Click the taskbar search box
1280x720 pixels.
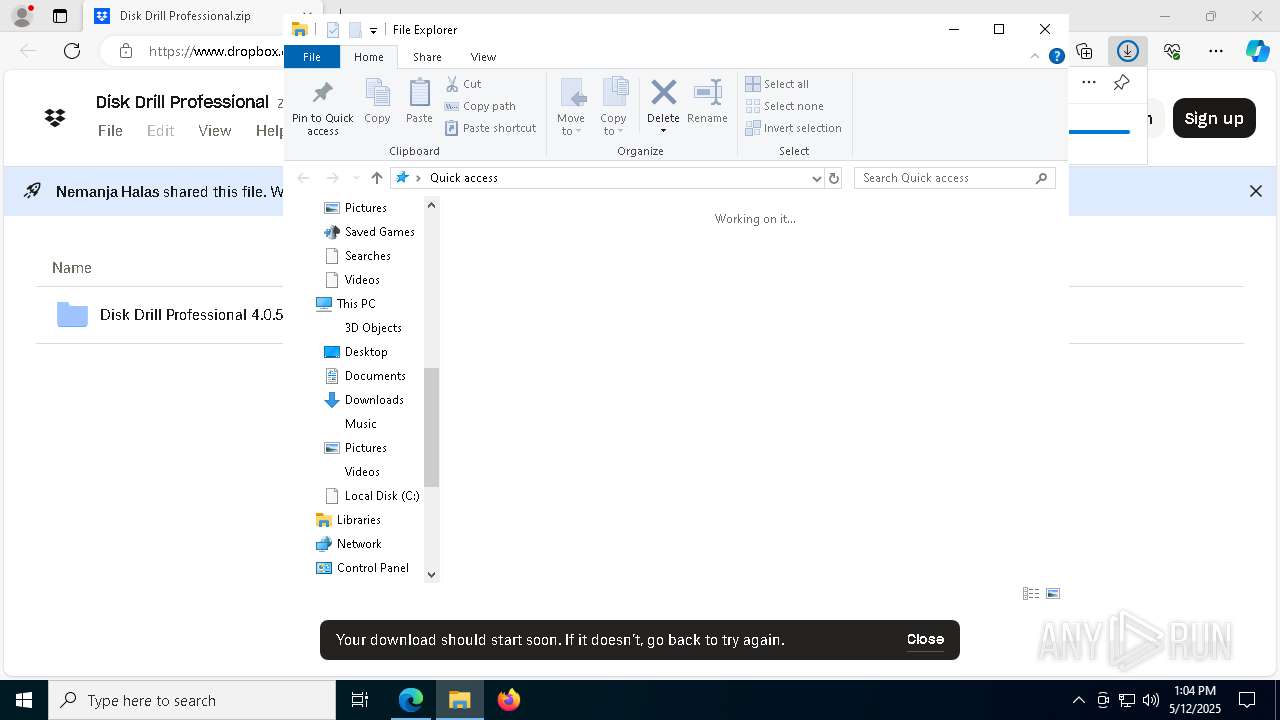click(x=192, y=700)
